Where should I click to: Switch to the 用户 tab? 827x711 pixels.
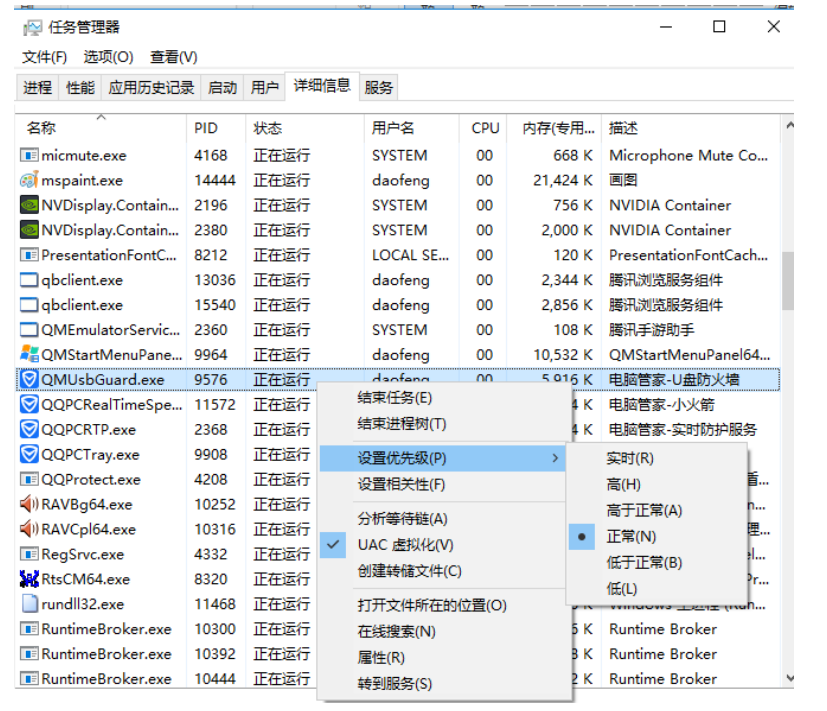point(265,87)
